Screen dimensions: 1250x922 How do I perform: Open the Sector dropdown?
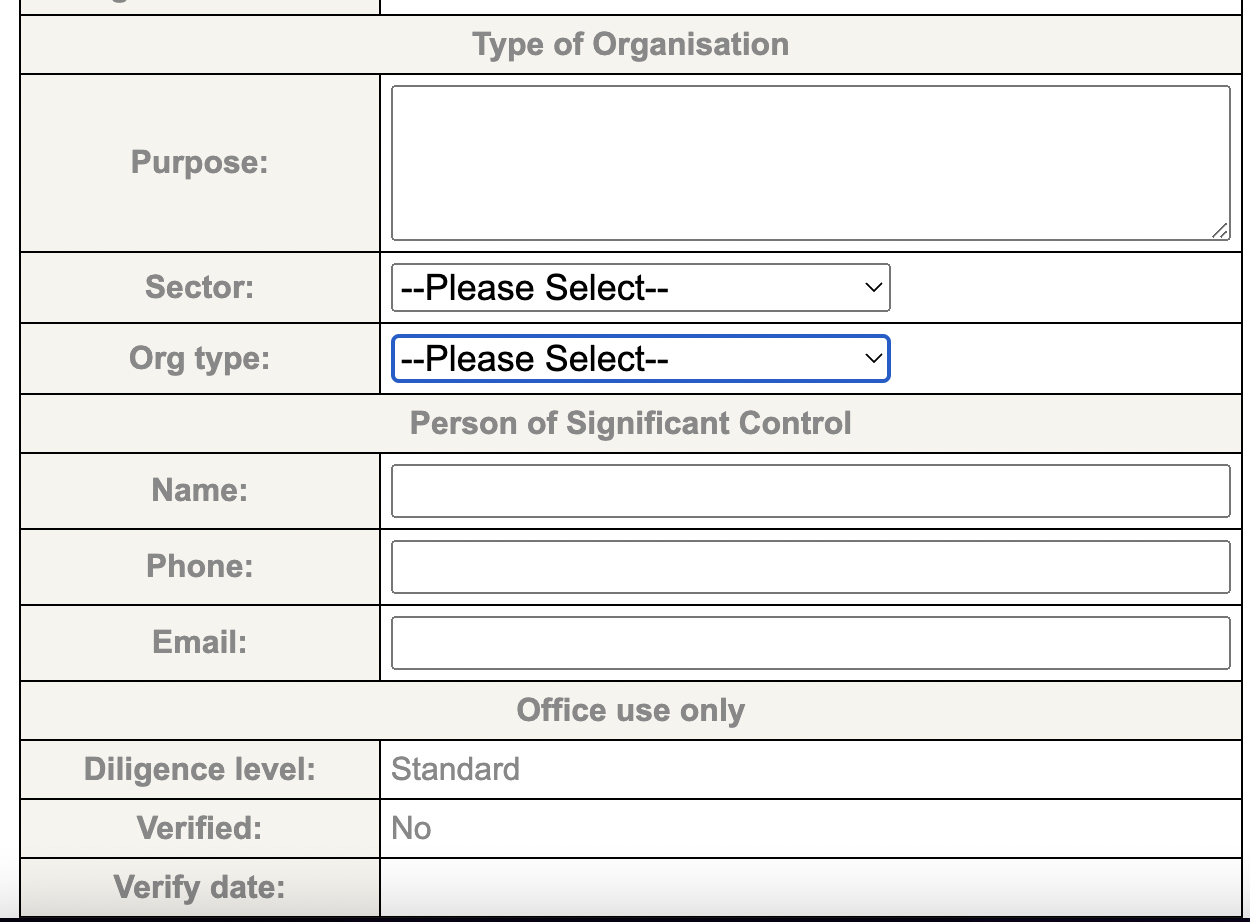tap(640, 288)
